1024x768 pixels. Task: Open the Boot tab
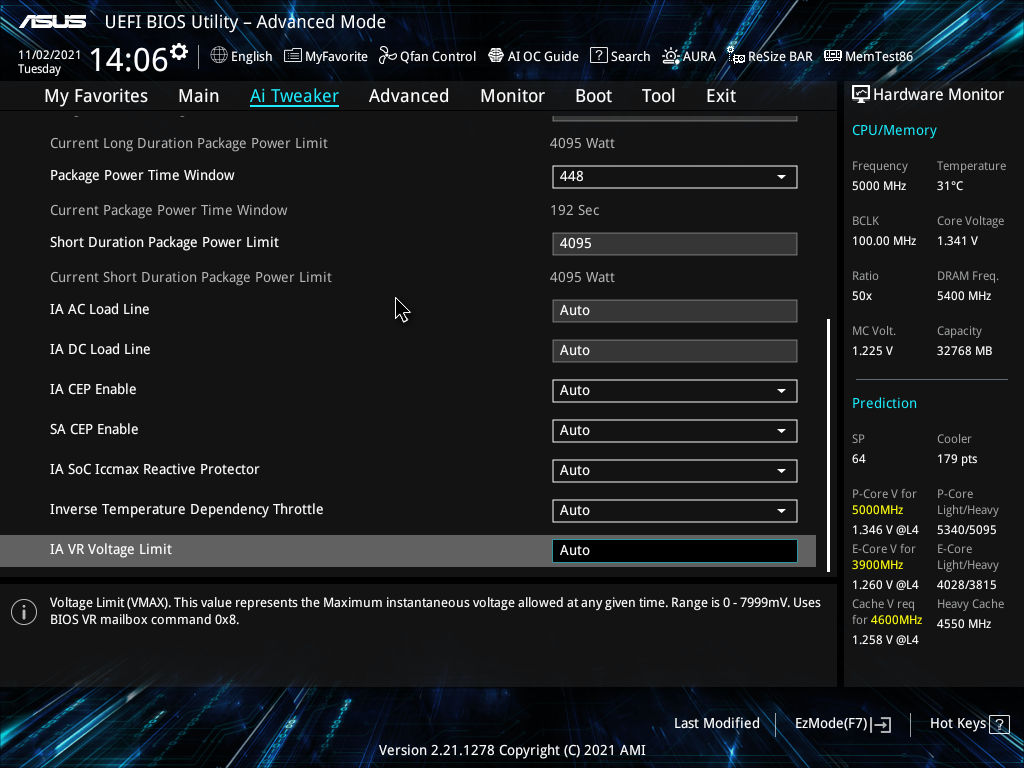point(594,96)
